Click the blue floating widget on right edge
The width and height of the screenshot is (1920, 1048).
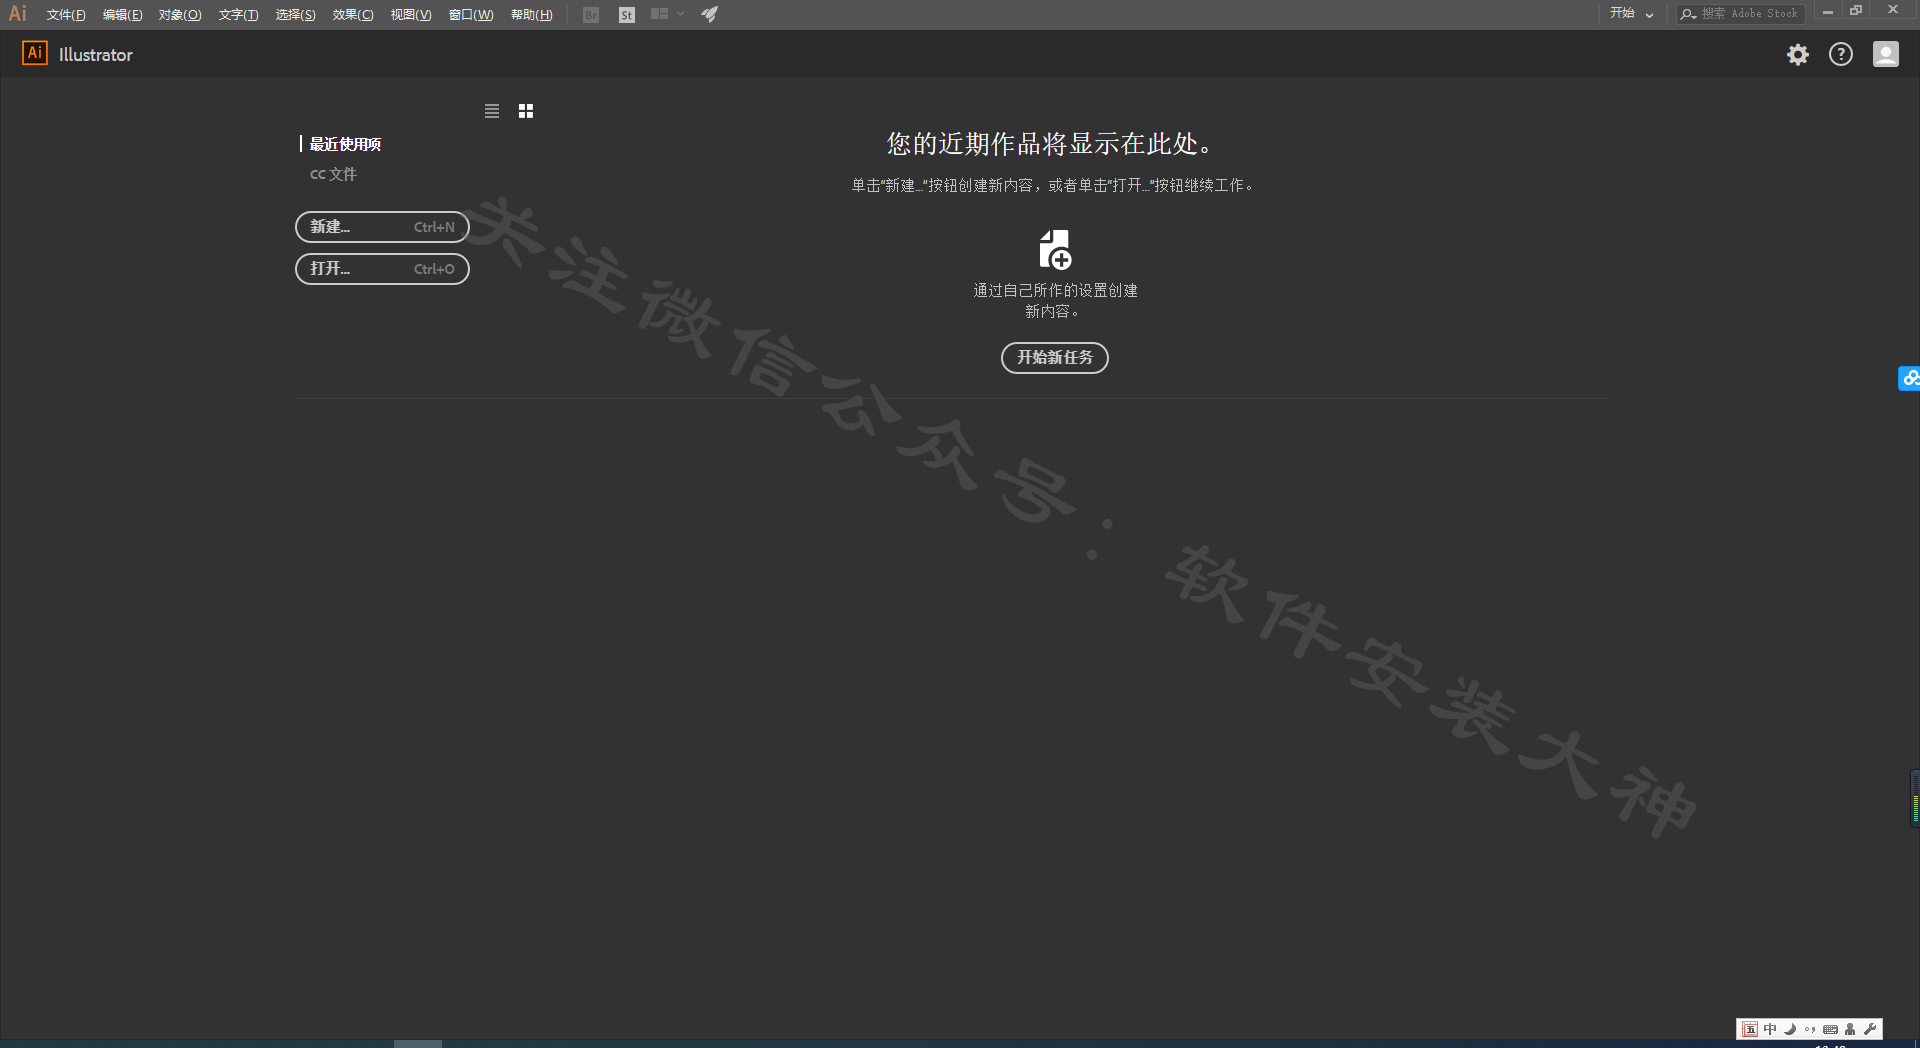(x=1909, y=378)
